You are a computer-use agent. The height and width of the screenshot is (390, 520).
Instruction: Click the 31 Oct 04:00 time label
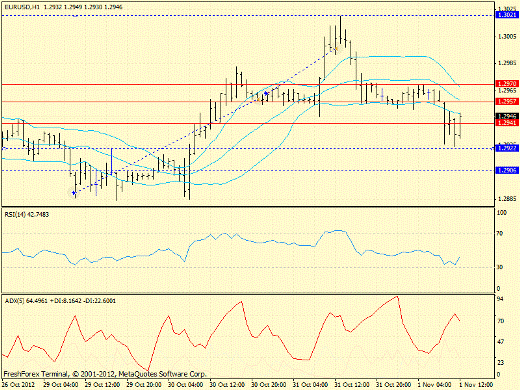311,385
